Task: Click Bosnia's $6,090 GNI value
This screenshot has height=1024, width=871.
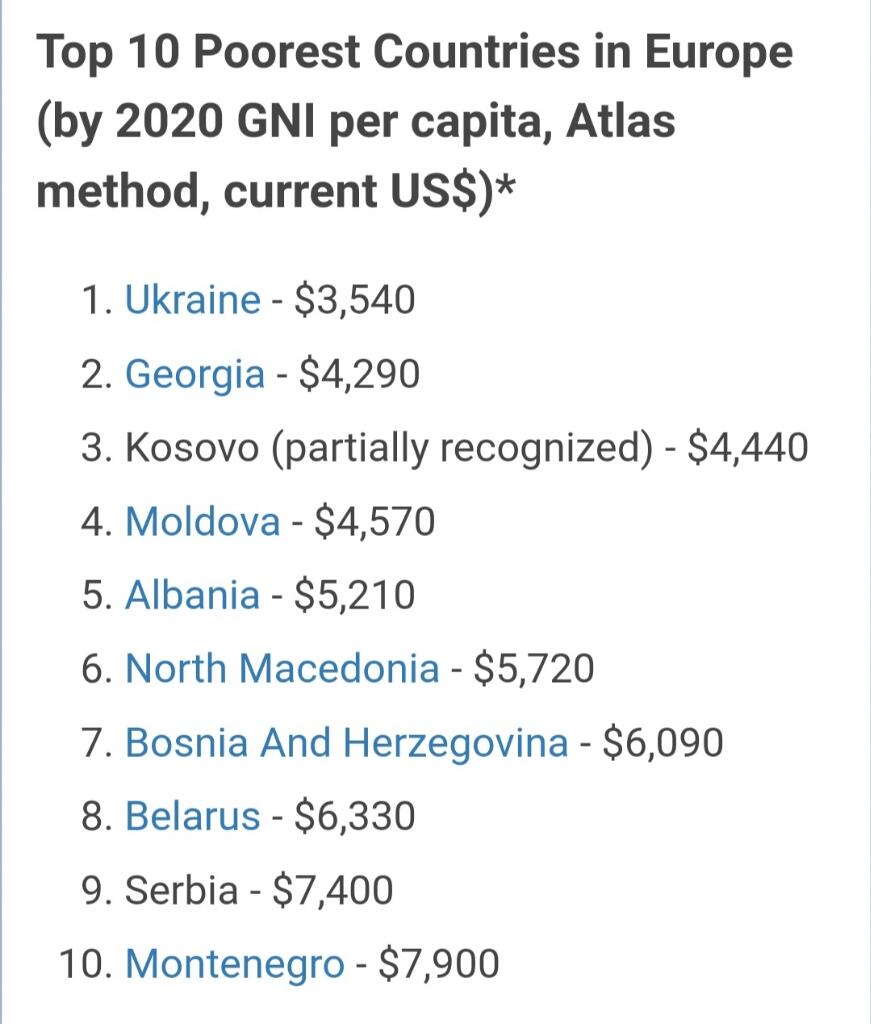Action: coord(663,743)
